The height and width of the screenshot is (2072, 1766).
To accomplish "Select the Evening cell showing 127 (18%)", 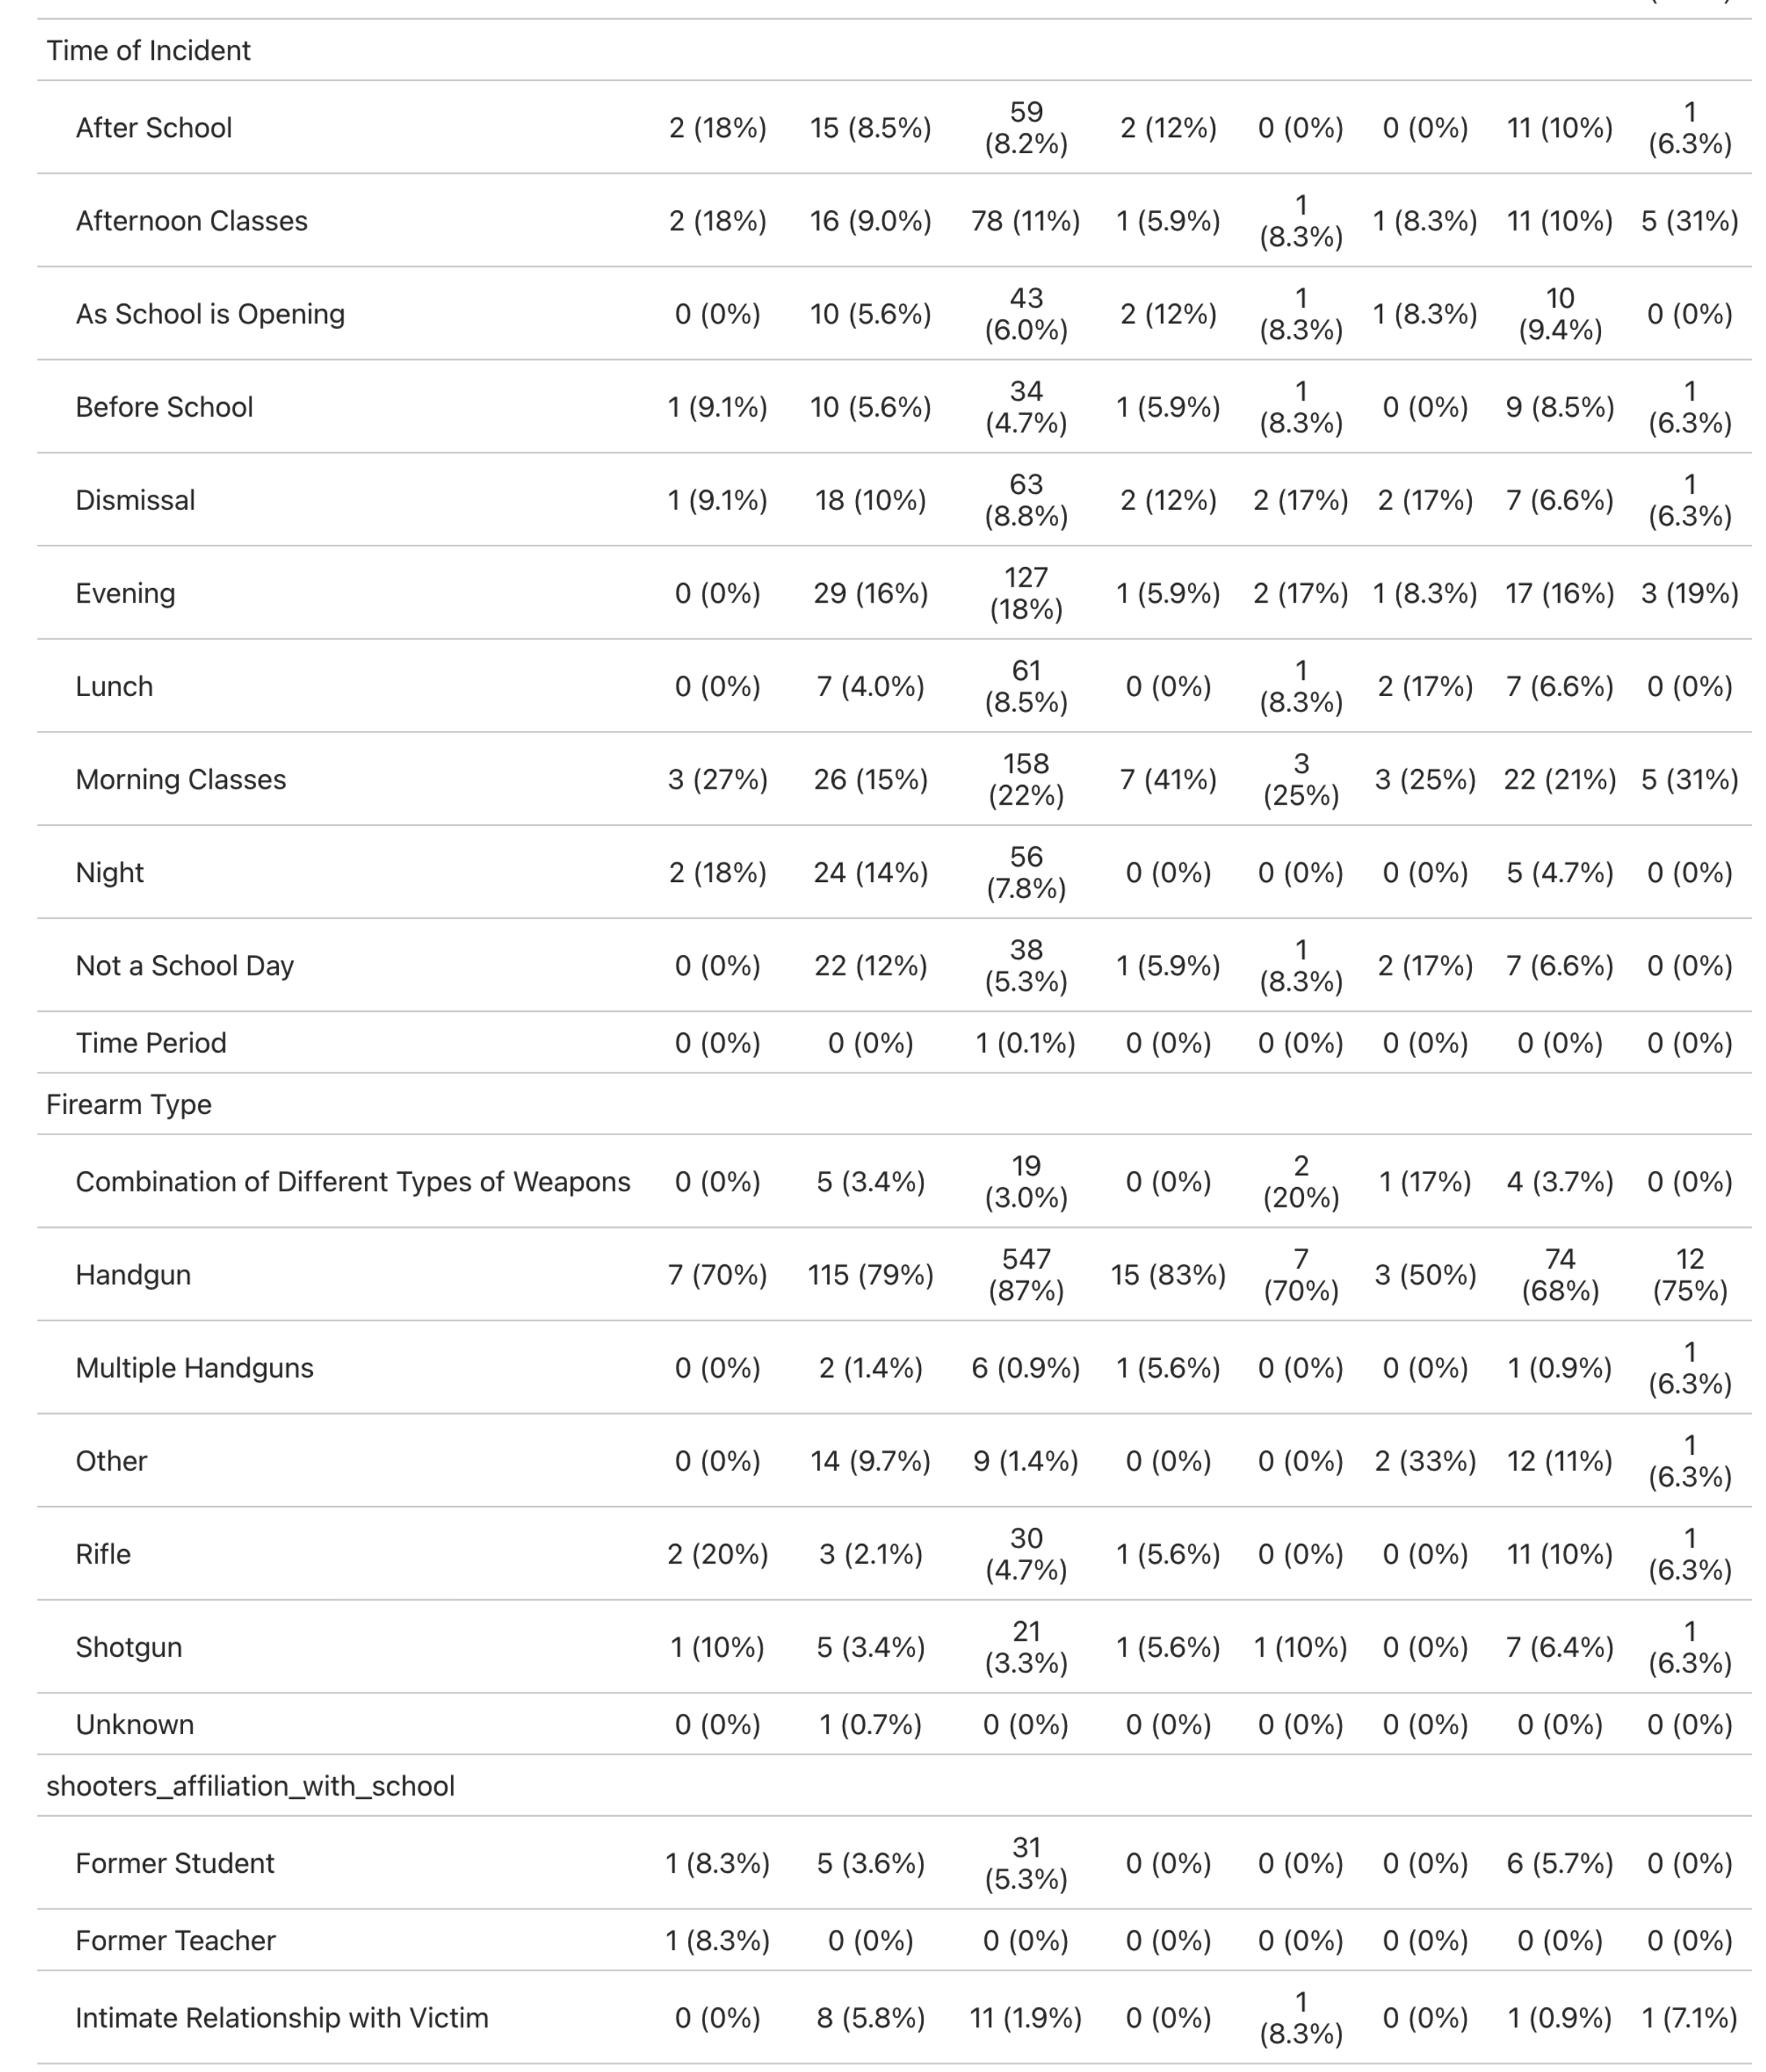I will [1025, 593].
